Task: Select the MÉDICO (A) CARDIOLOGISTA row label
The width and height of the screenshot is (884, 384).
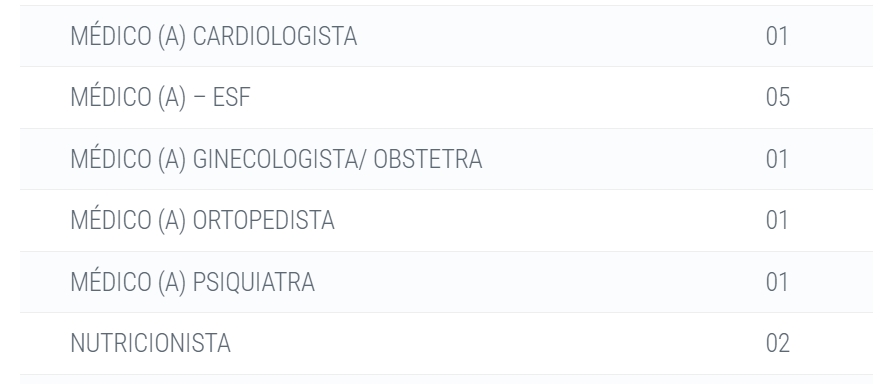Action: point(214,36)
